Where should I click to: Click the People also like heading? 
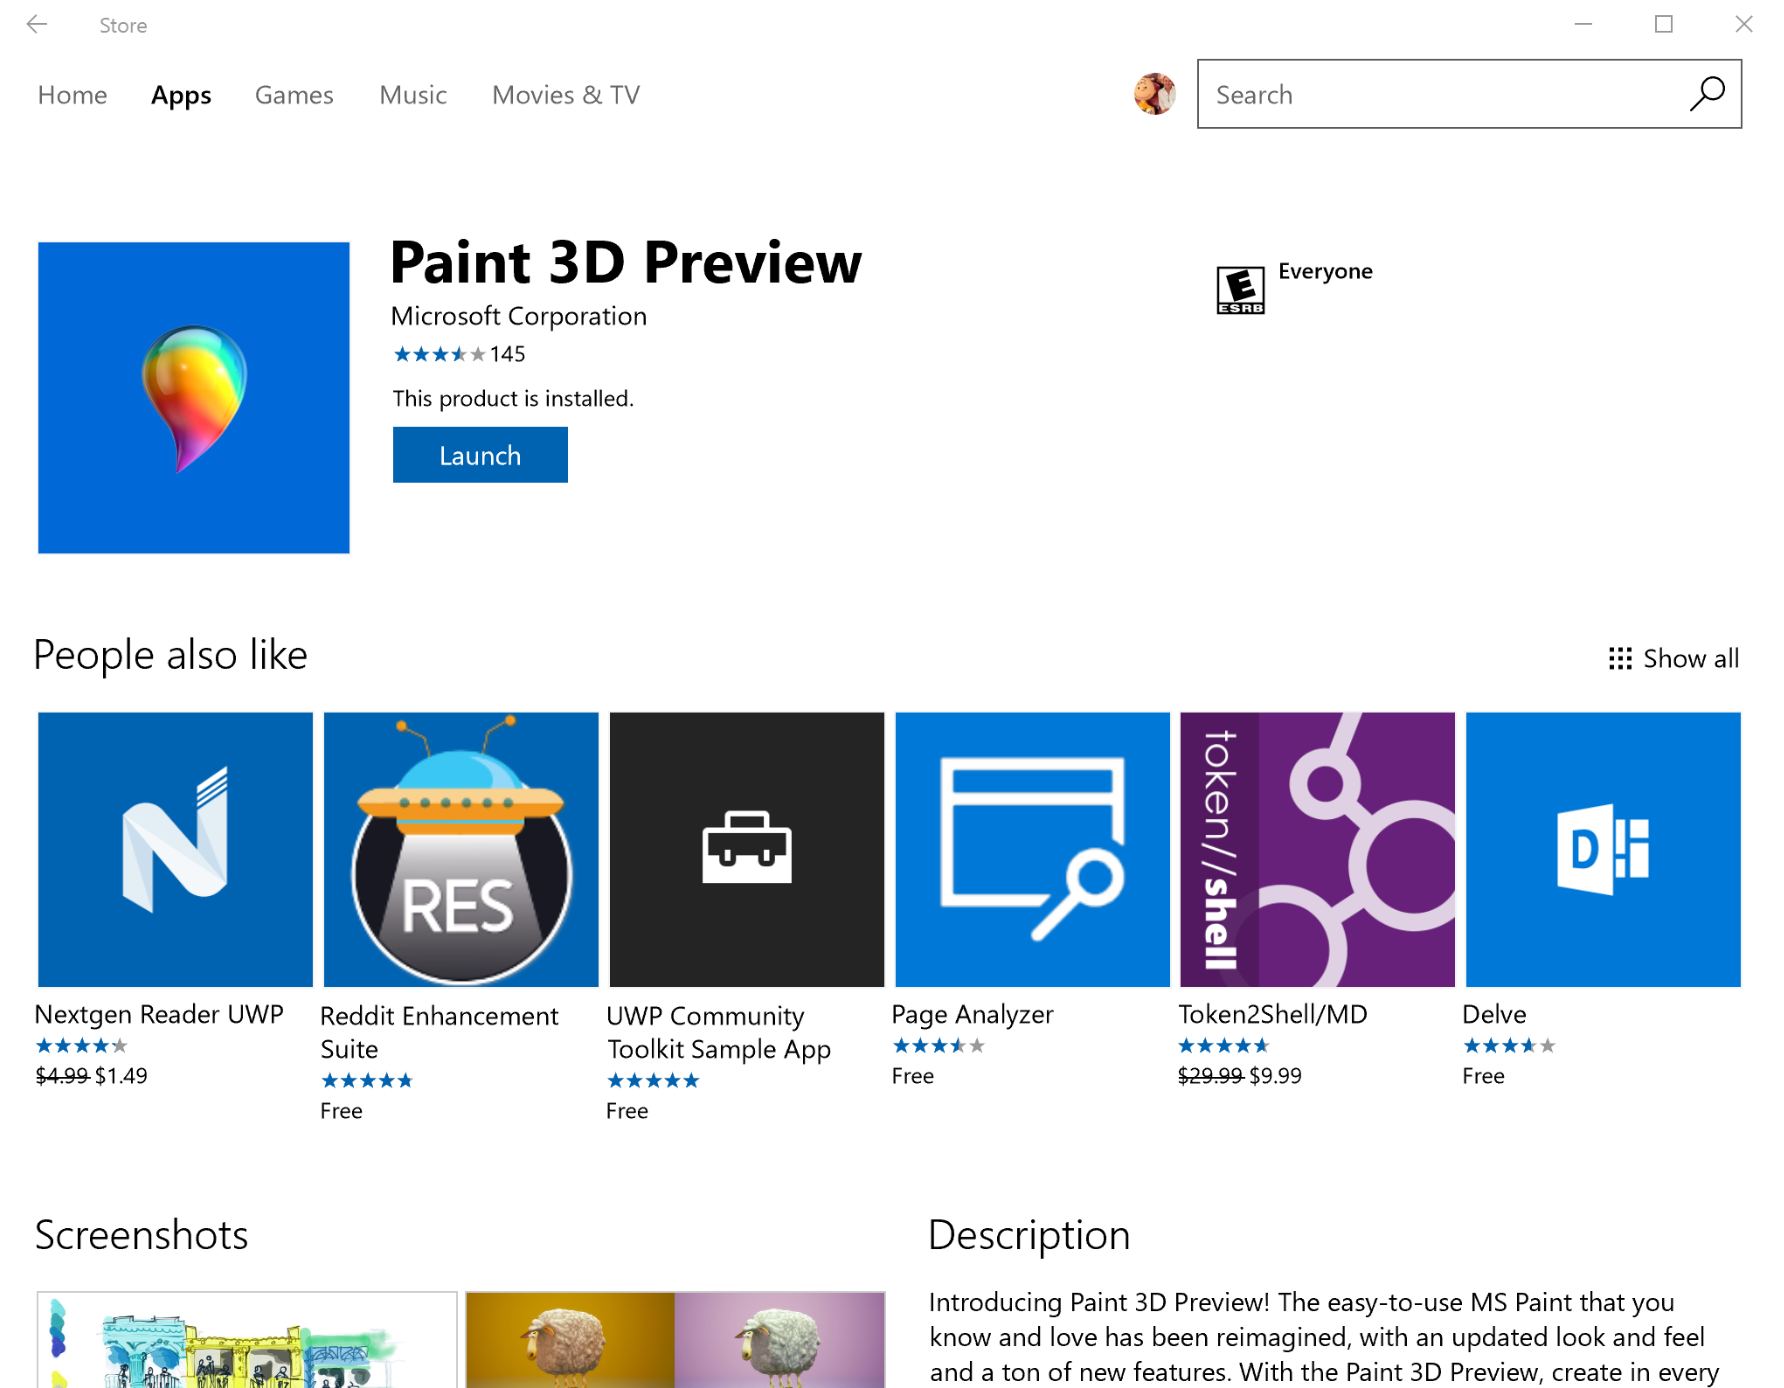(x=171, y=655)
